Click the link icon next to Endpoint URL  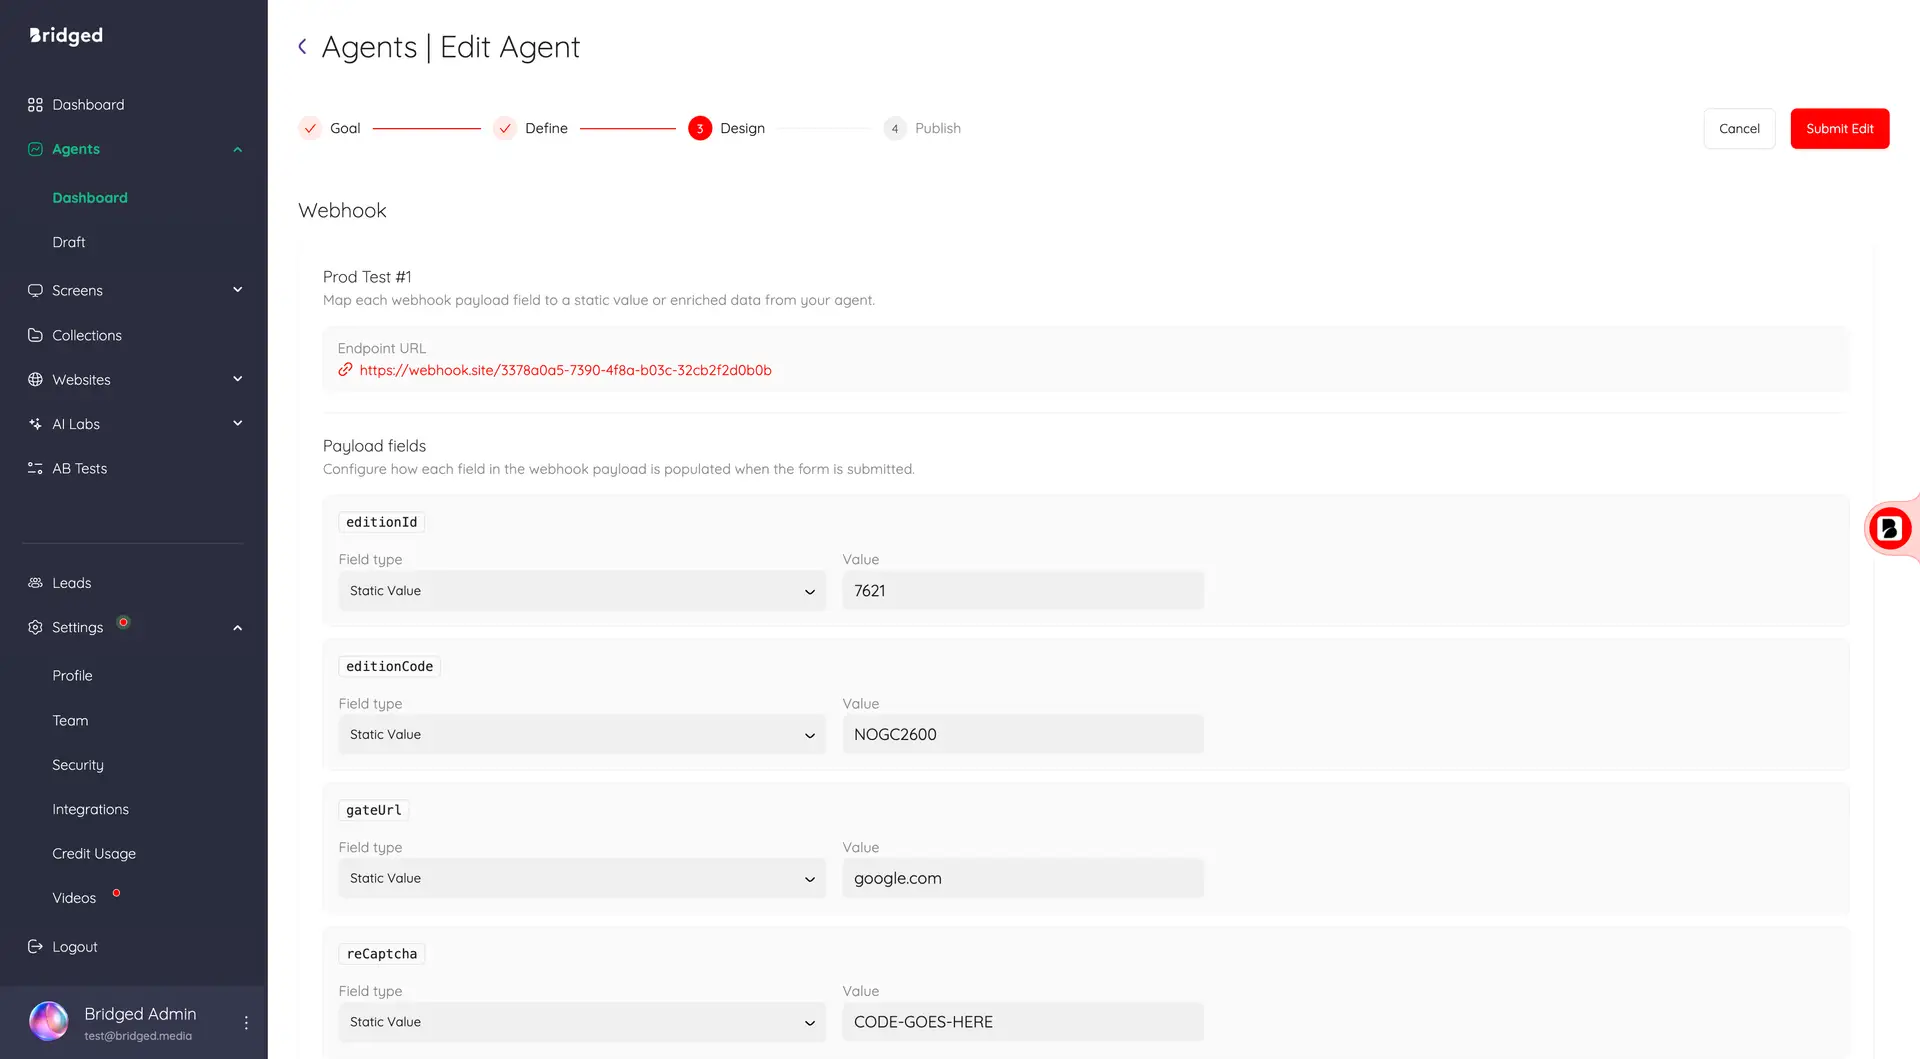pyautogui.click(x=345, y=370)
